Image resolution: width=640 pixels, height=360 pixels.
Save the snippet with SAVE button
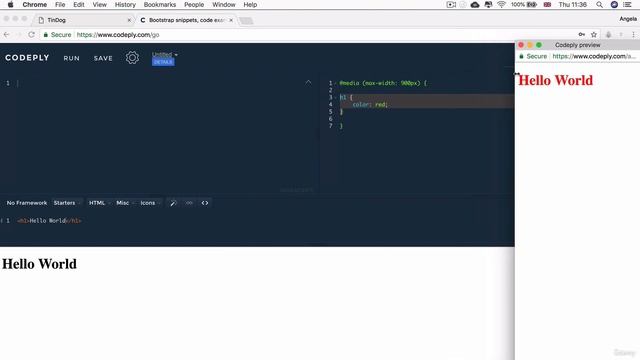[103, 58]
